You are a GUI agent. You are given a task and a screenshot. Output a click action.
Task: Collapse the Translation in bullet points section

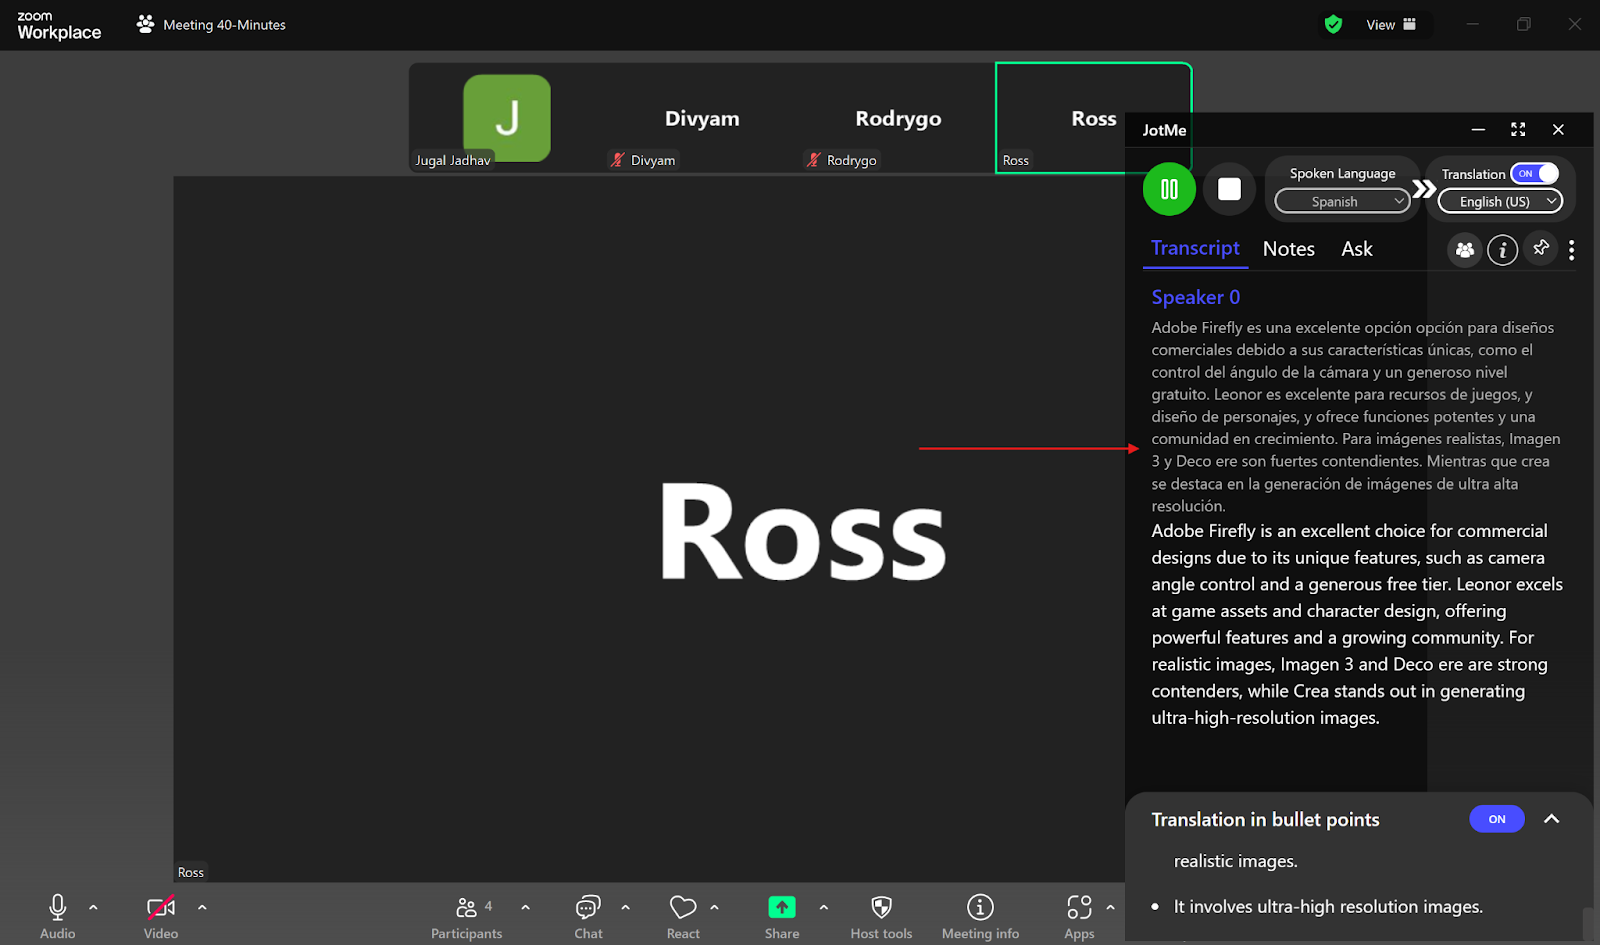coord(1552,819)
